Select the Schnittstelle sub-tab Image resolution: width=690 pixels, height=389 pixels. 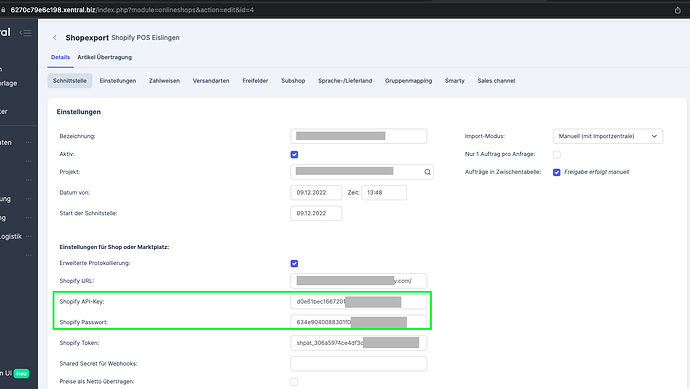pos(70,81)
